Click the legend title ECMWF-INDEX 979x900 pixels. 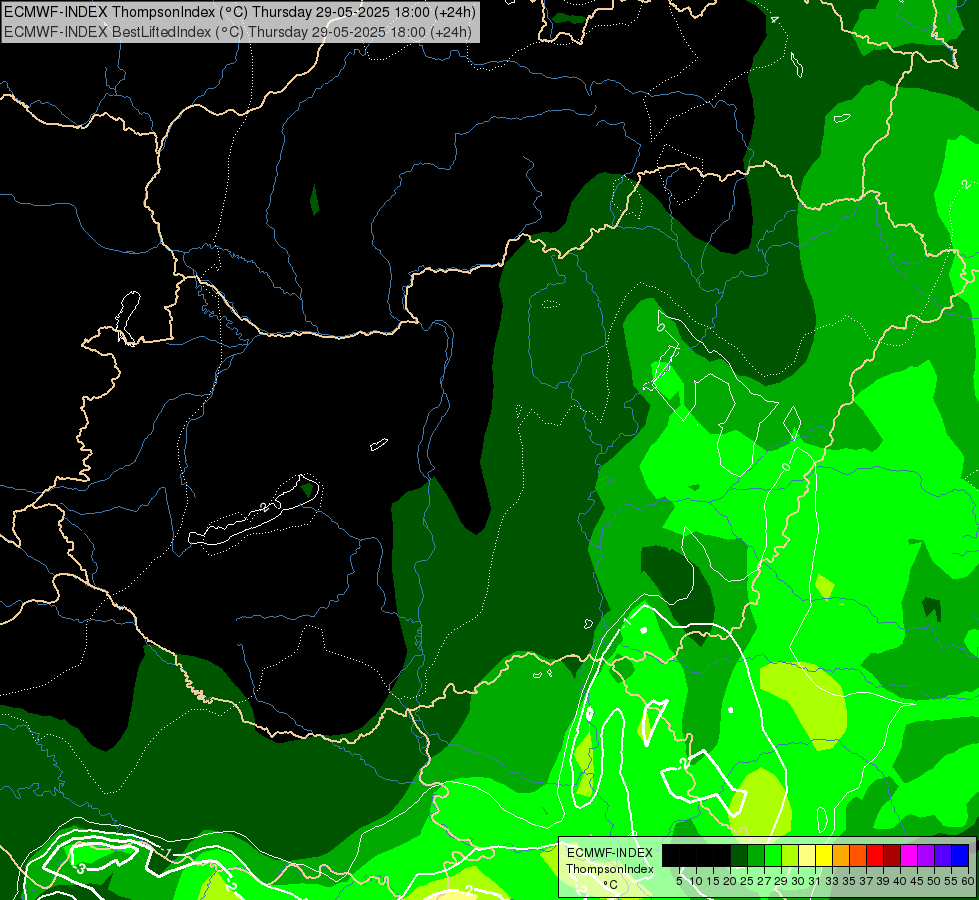coord(610,853)
